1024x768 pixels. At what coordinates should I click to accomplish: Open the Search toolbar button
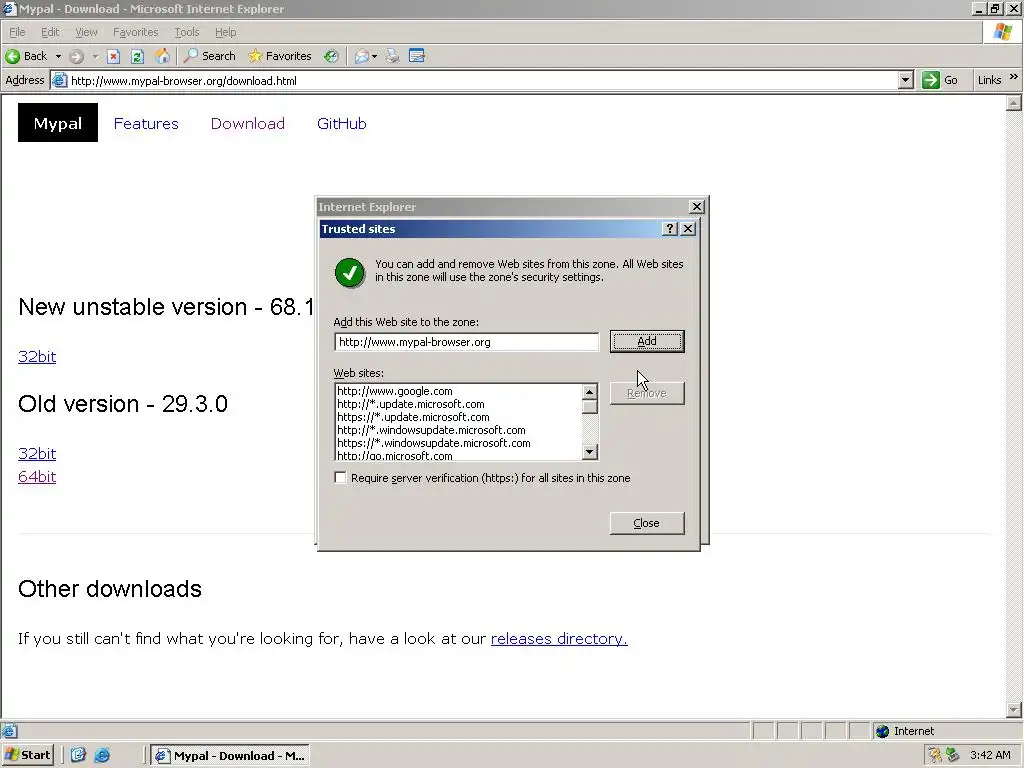pos(210,56)
